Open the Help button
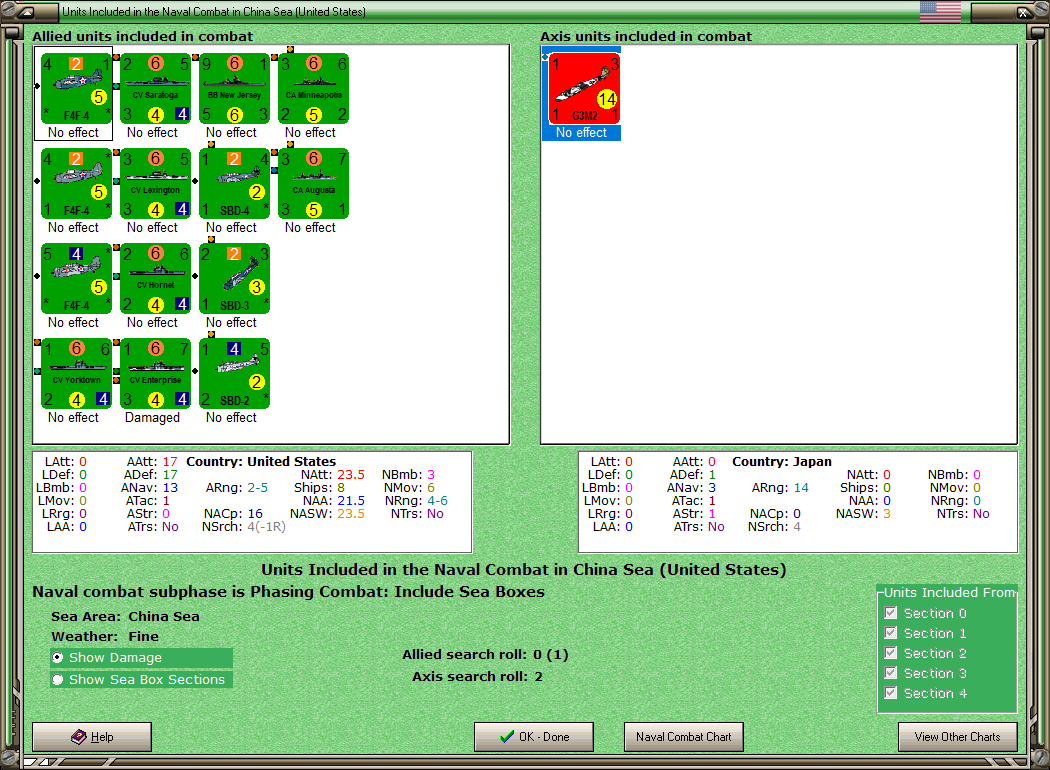The width and height of the screenshot is (1050, 770). tap(92, 737)
